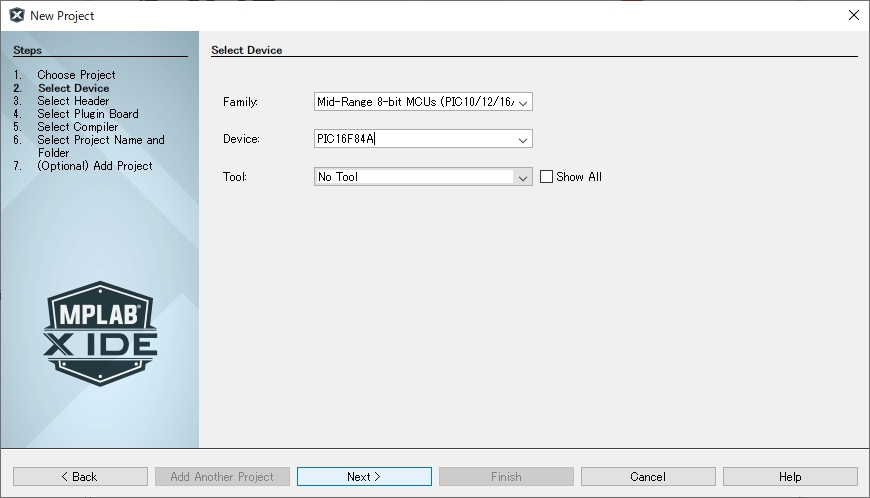Cancel the new project wizard

648,477
